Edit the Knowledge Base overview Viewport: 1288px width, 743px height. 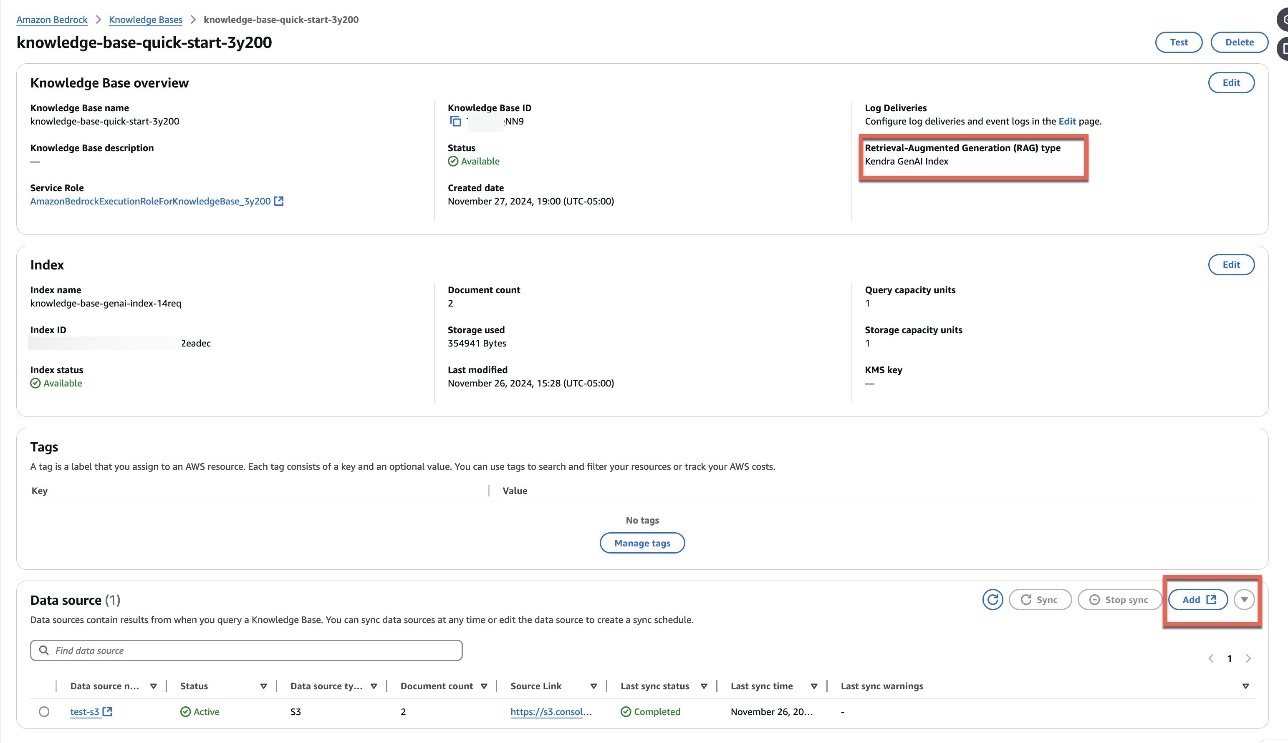click(1231, 83)
